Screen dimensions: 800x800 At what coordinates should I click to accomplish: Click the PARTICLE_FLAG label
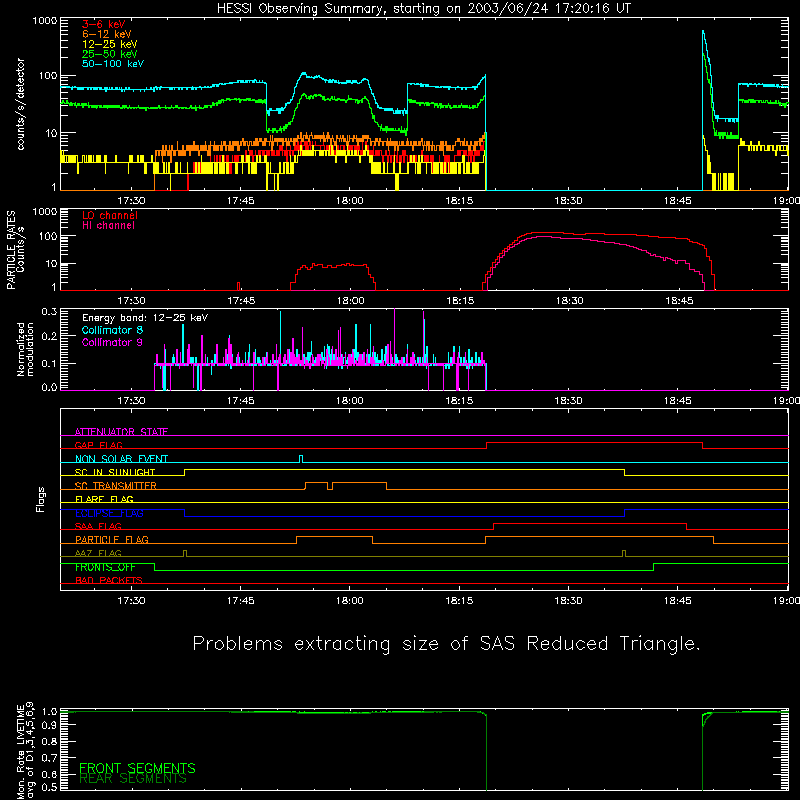click(112, 539)
